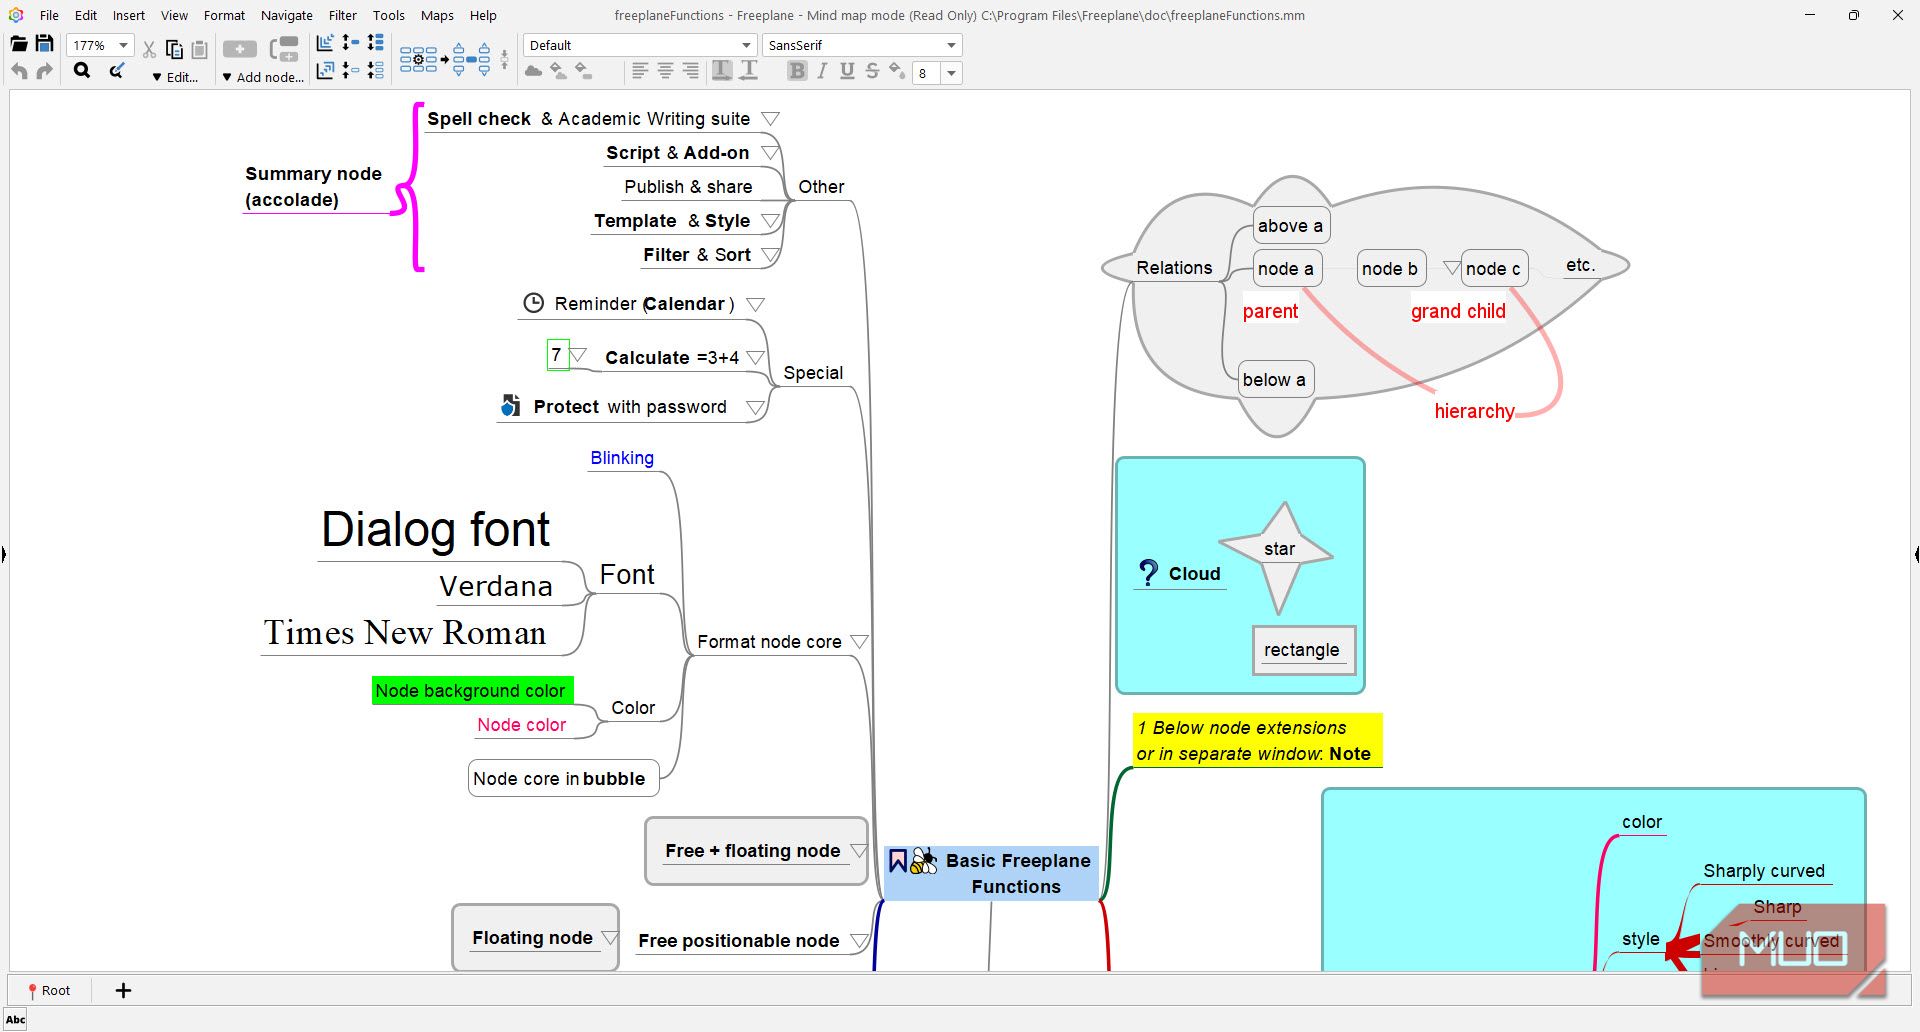Open the Maps menu
The width and height of the screenshot is (1920, 1032).
click(x=436, y=15)
